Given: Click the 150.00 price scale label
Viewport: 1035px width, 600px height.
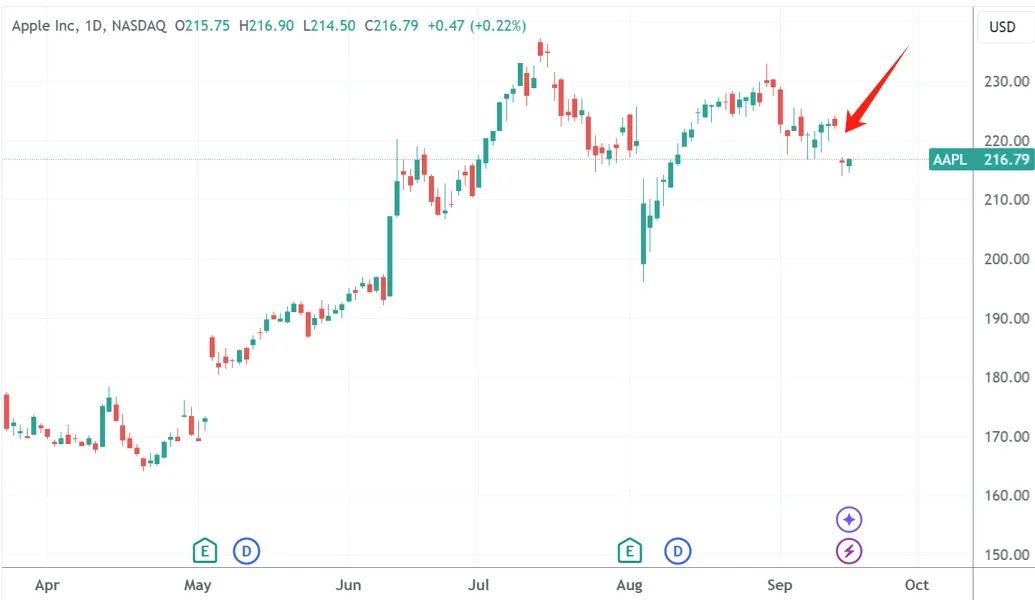Looking at the screenshot, I should pos(1005,555).
